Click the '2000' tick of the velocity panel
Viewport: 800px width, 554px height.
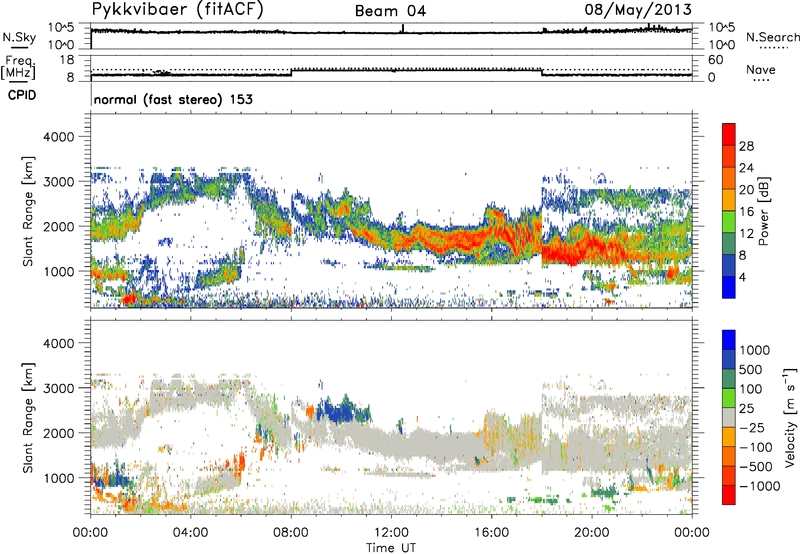(58, 433)
